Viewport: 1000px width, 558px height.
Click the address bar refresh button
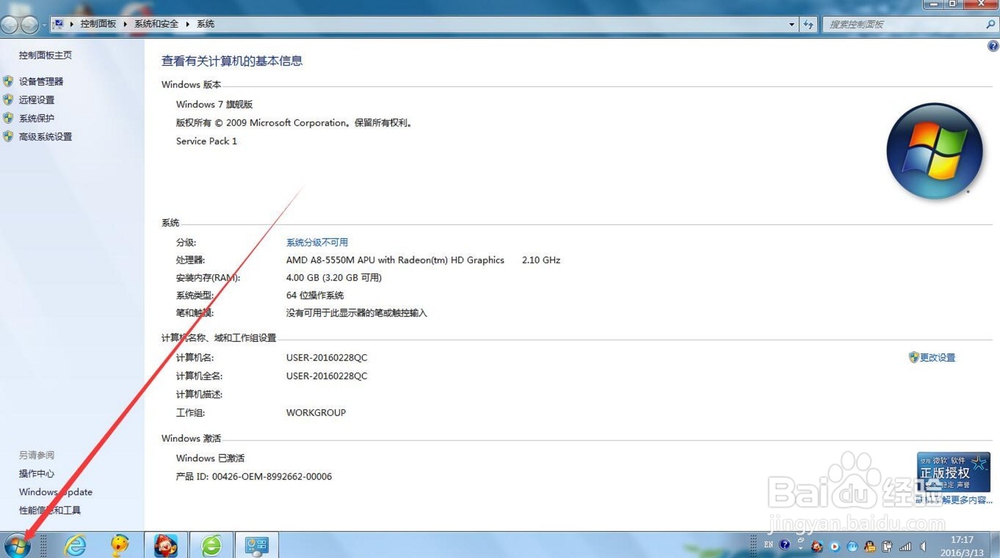(809, 24)
